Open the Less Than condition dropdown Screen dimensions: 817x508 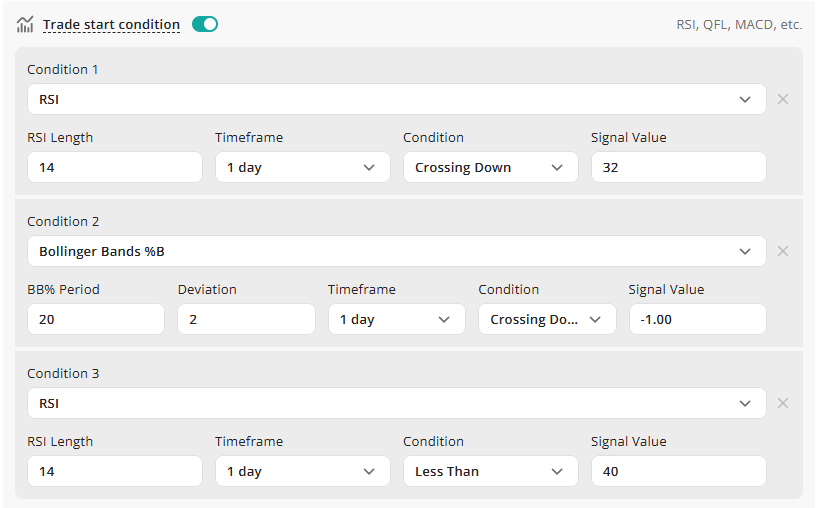(490, 471)
